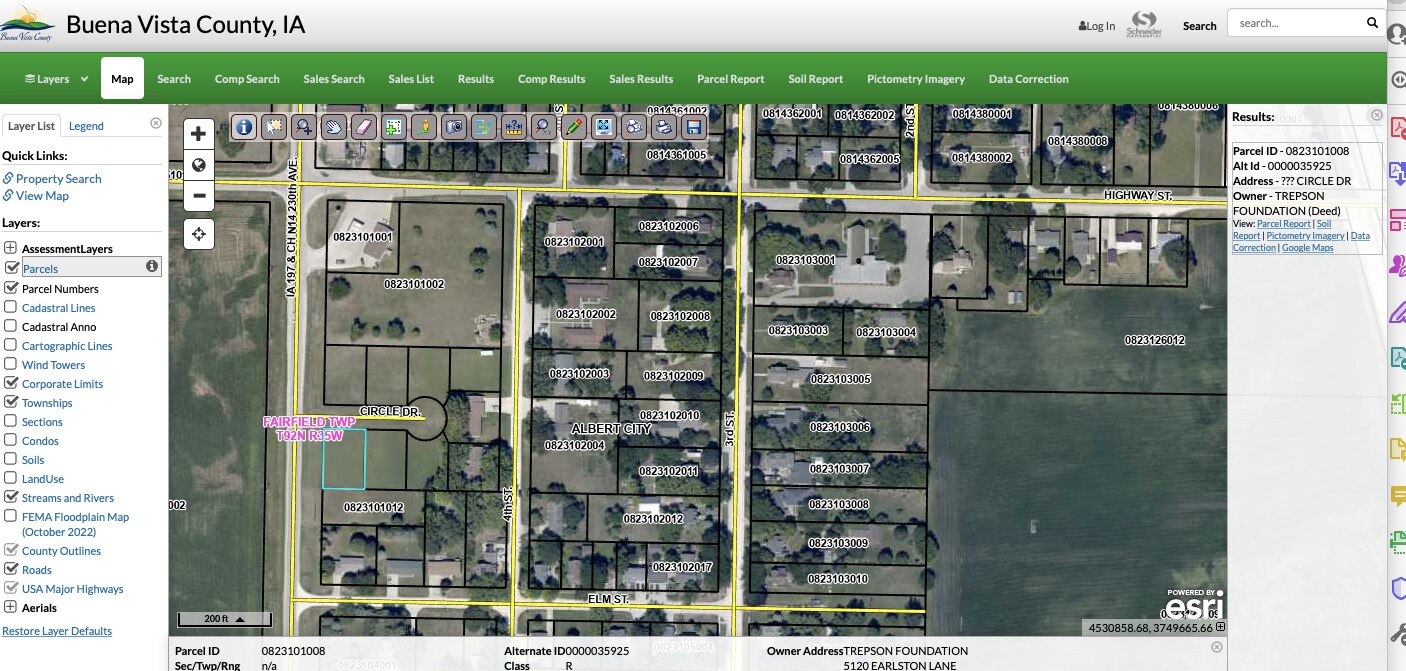1406x671 pixels.
Task: Switch to the Legend tab
Action: 86,126
